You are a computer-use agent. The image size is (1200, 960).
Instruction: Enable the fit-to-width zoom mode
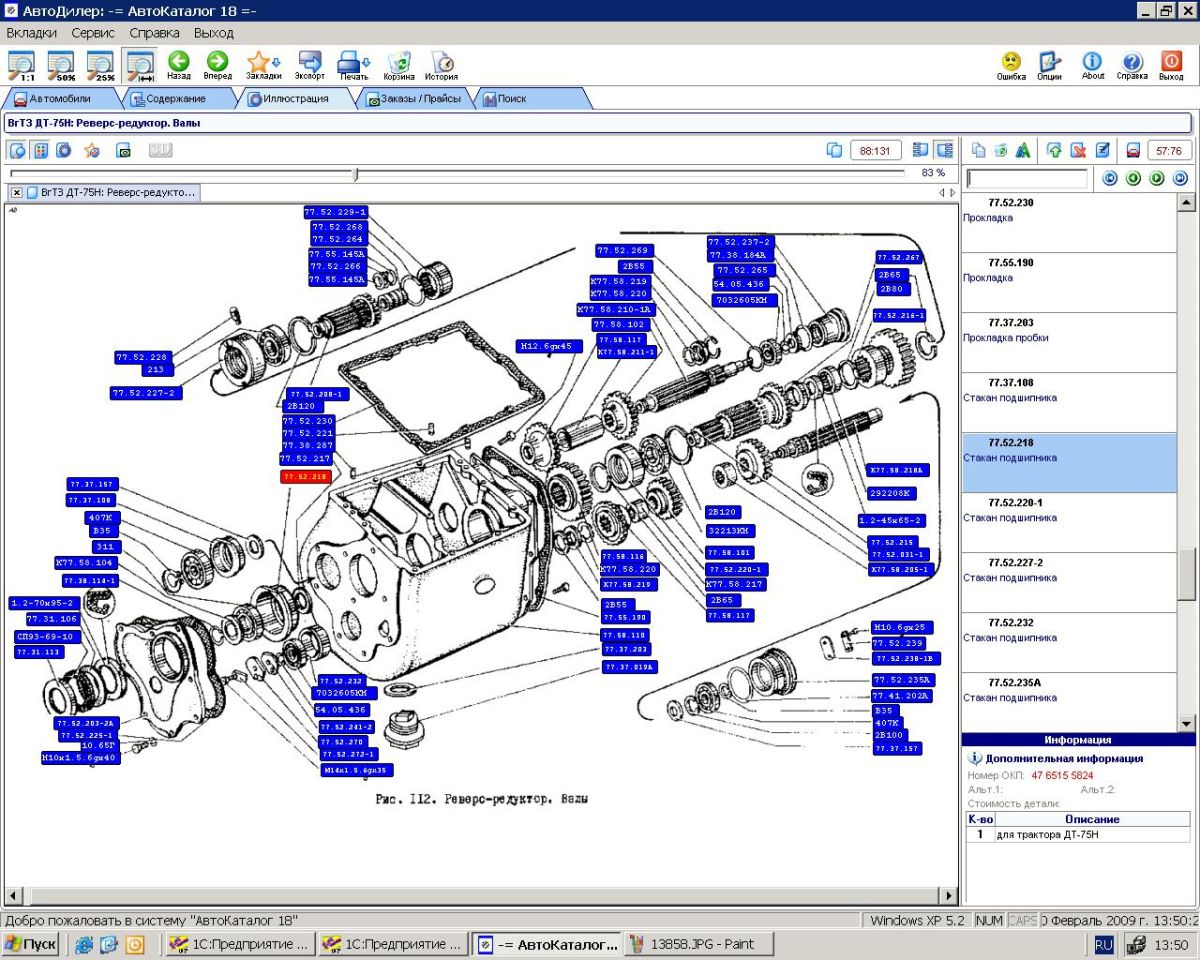click(138, 65)
